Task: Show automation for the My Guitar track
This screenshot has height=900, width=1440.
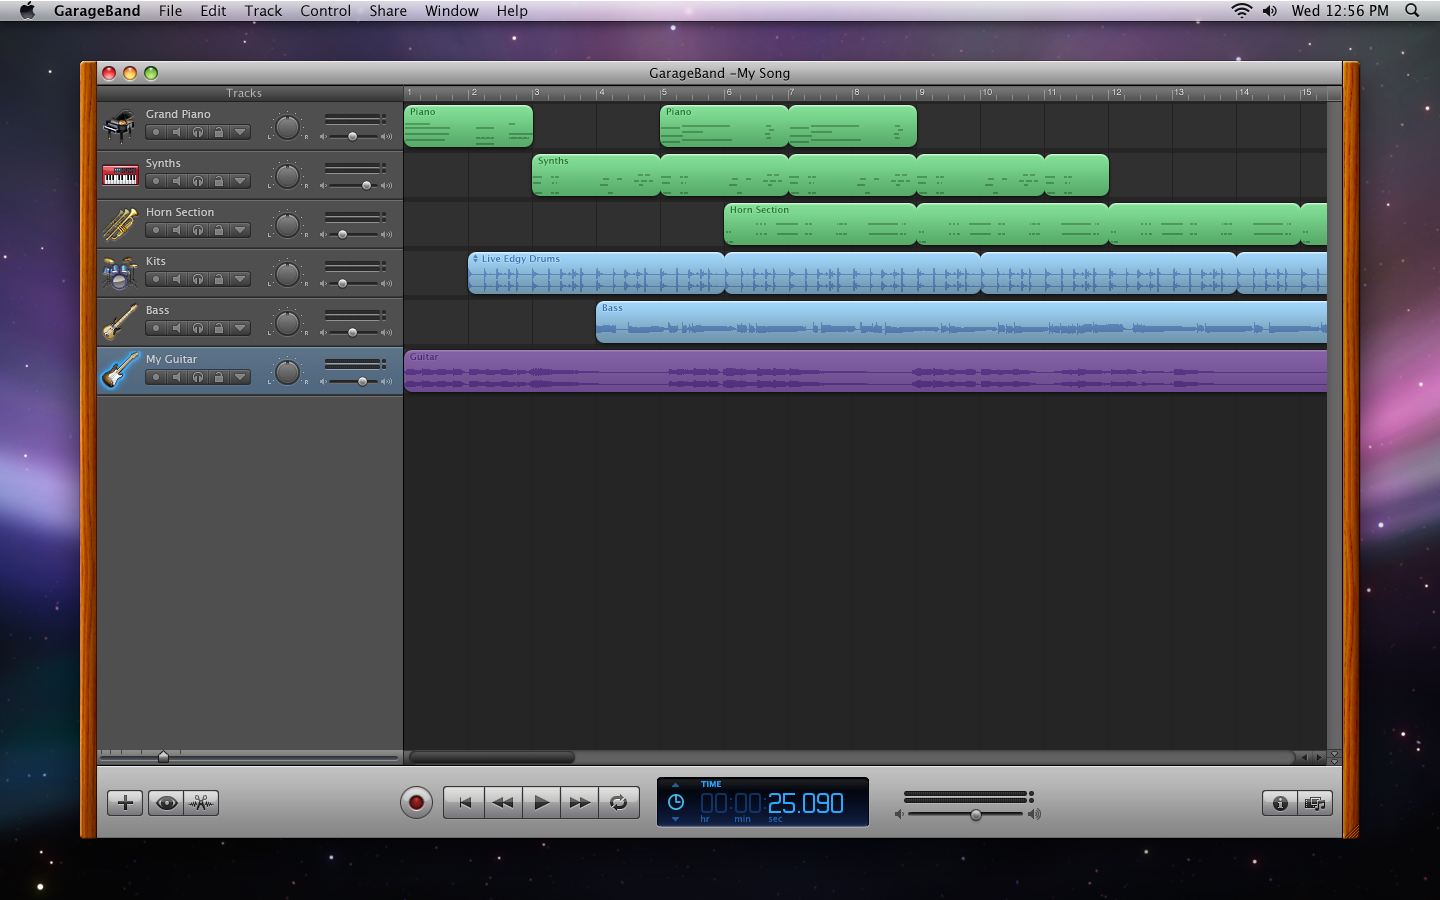Action: click(x=240, y=377)
